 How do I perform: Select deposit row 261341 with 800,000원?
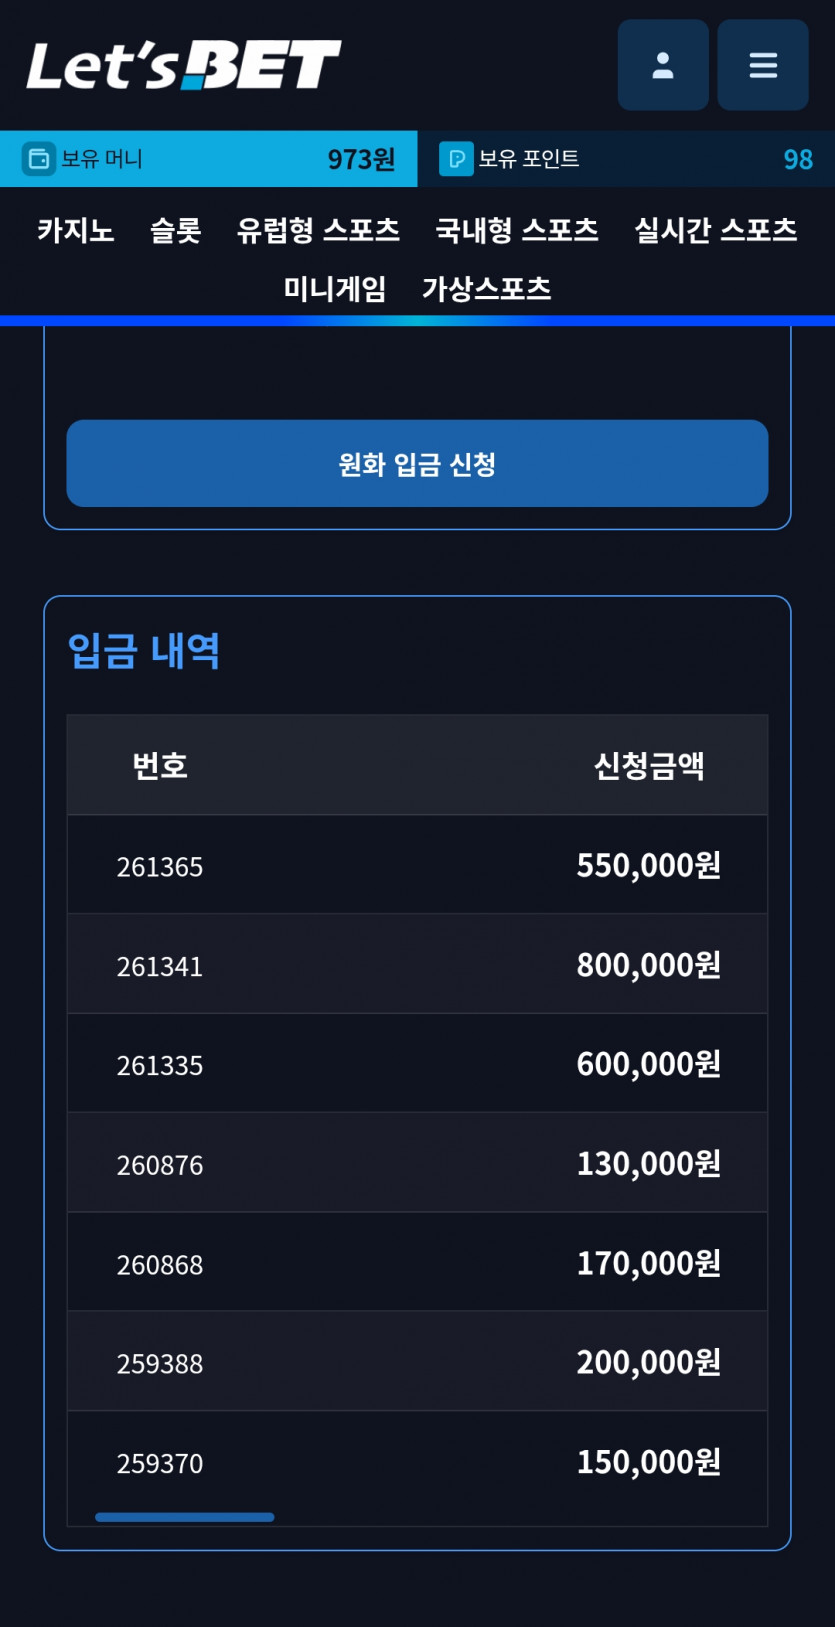tap(417, 965)
